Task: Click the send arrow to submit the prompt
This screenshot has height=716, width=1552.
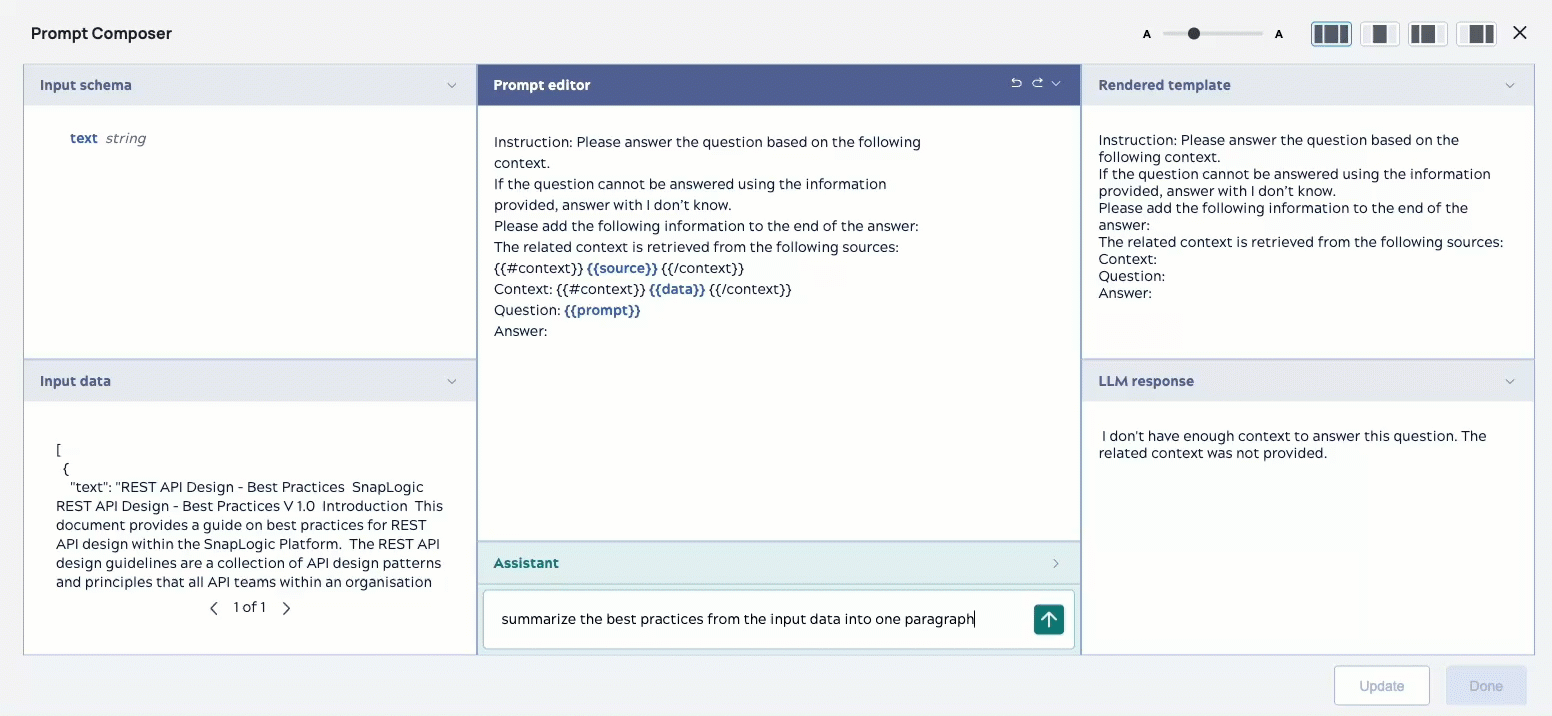Action: tap(1049, 619)
